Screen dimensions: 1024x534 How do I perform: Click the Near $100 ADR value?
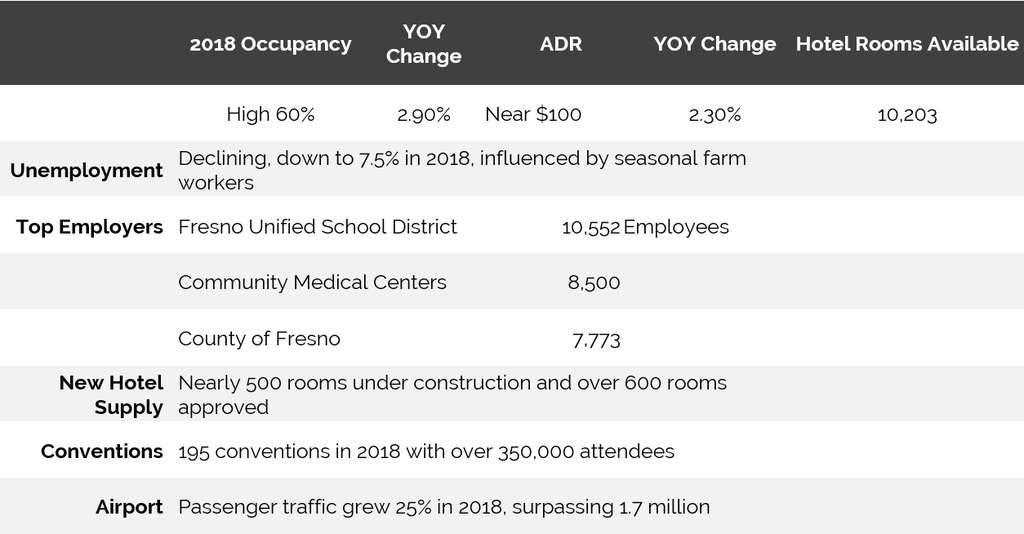point(533,114)
